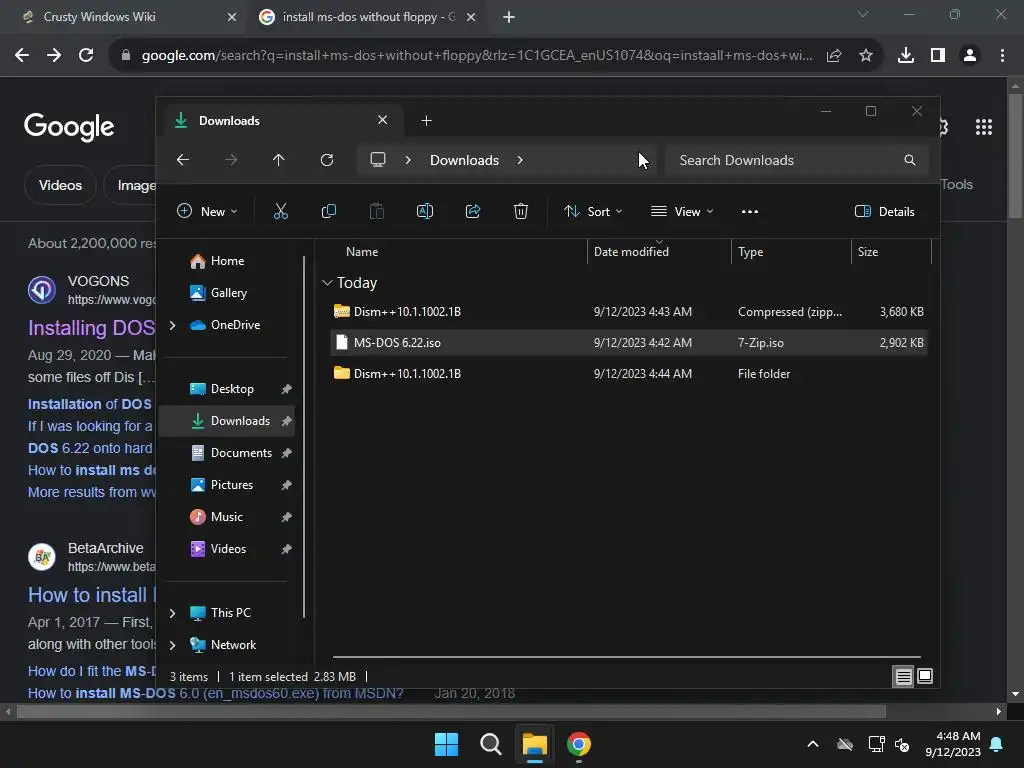
Task: Click Chrome icon in the taskbar
Action: pos(579,744)
